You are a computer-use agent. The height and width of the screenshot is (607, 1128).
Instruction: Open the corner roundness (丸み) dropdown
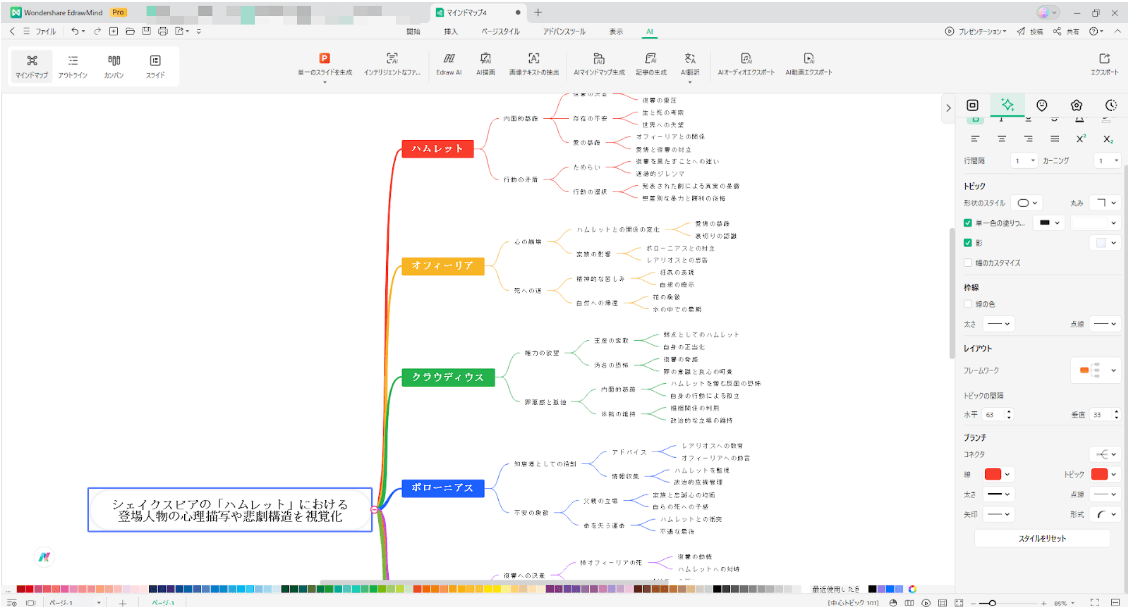tap(1104, 203)
